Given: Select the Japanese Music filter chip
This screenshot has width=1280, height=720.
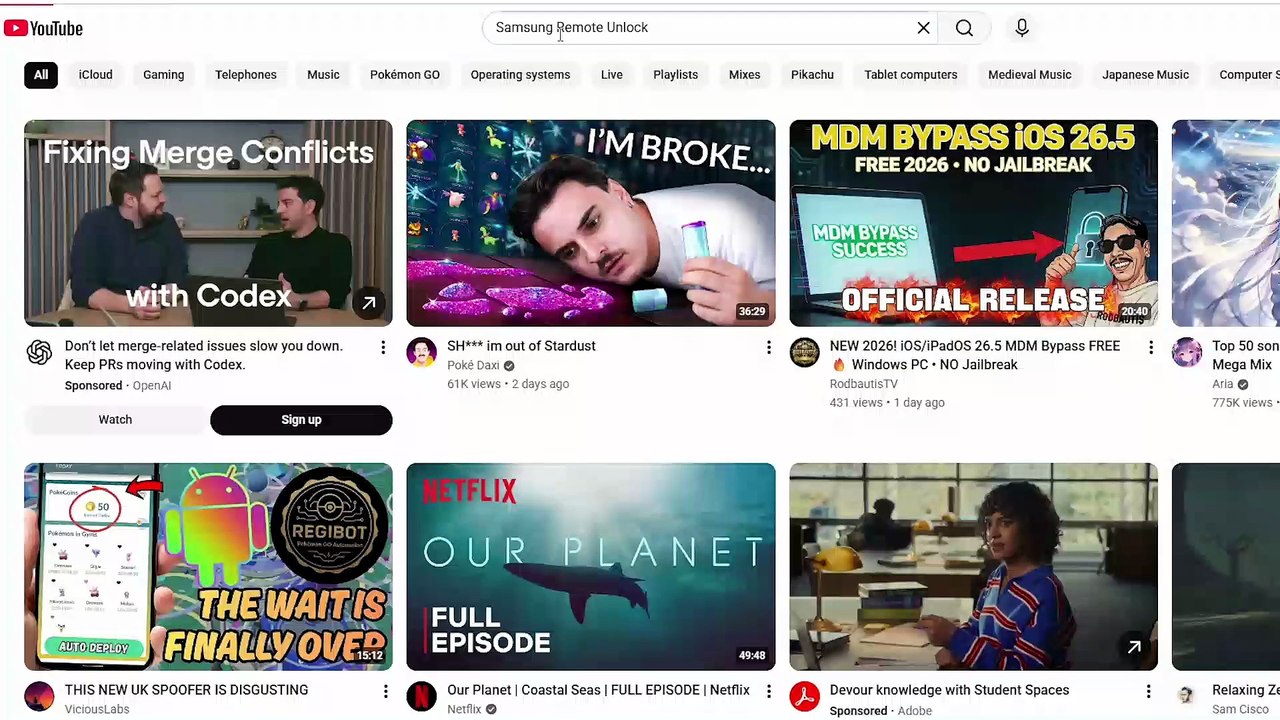Looking at the screenshot, I should point(1146,75).
